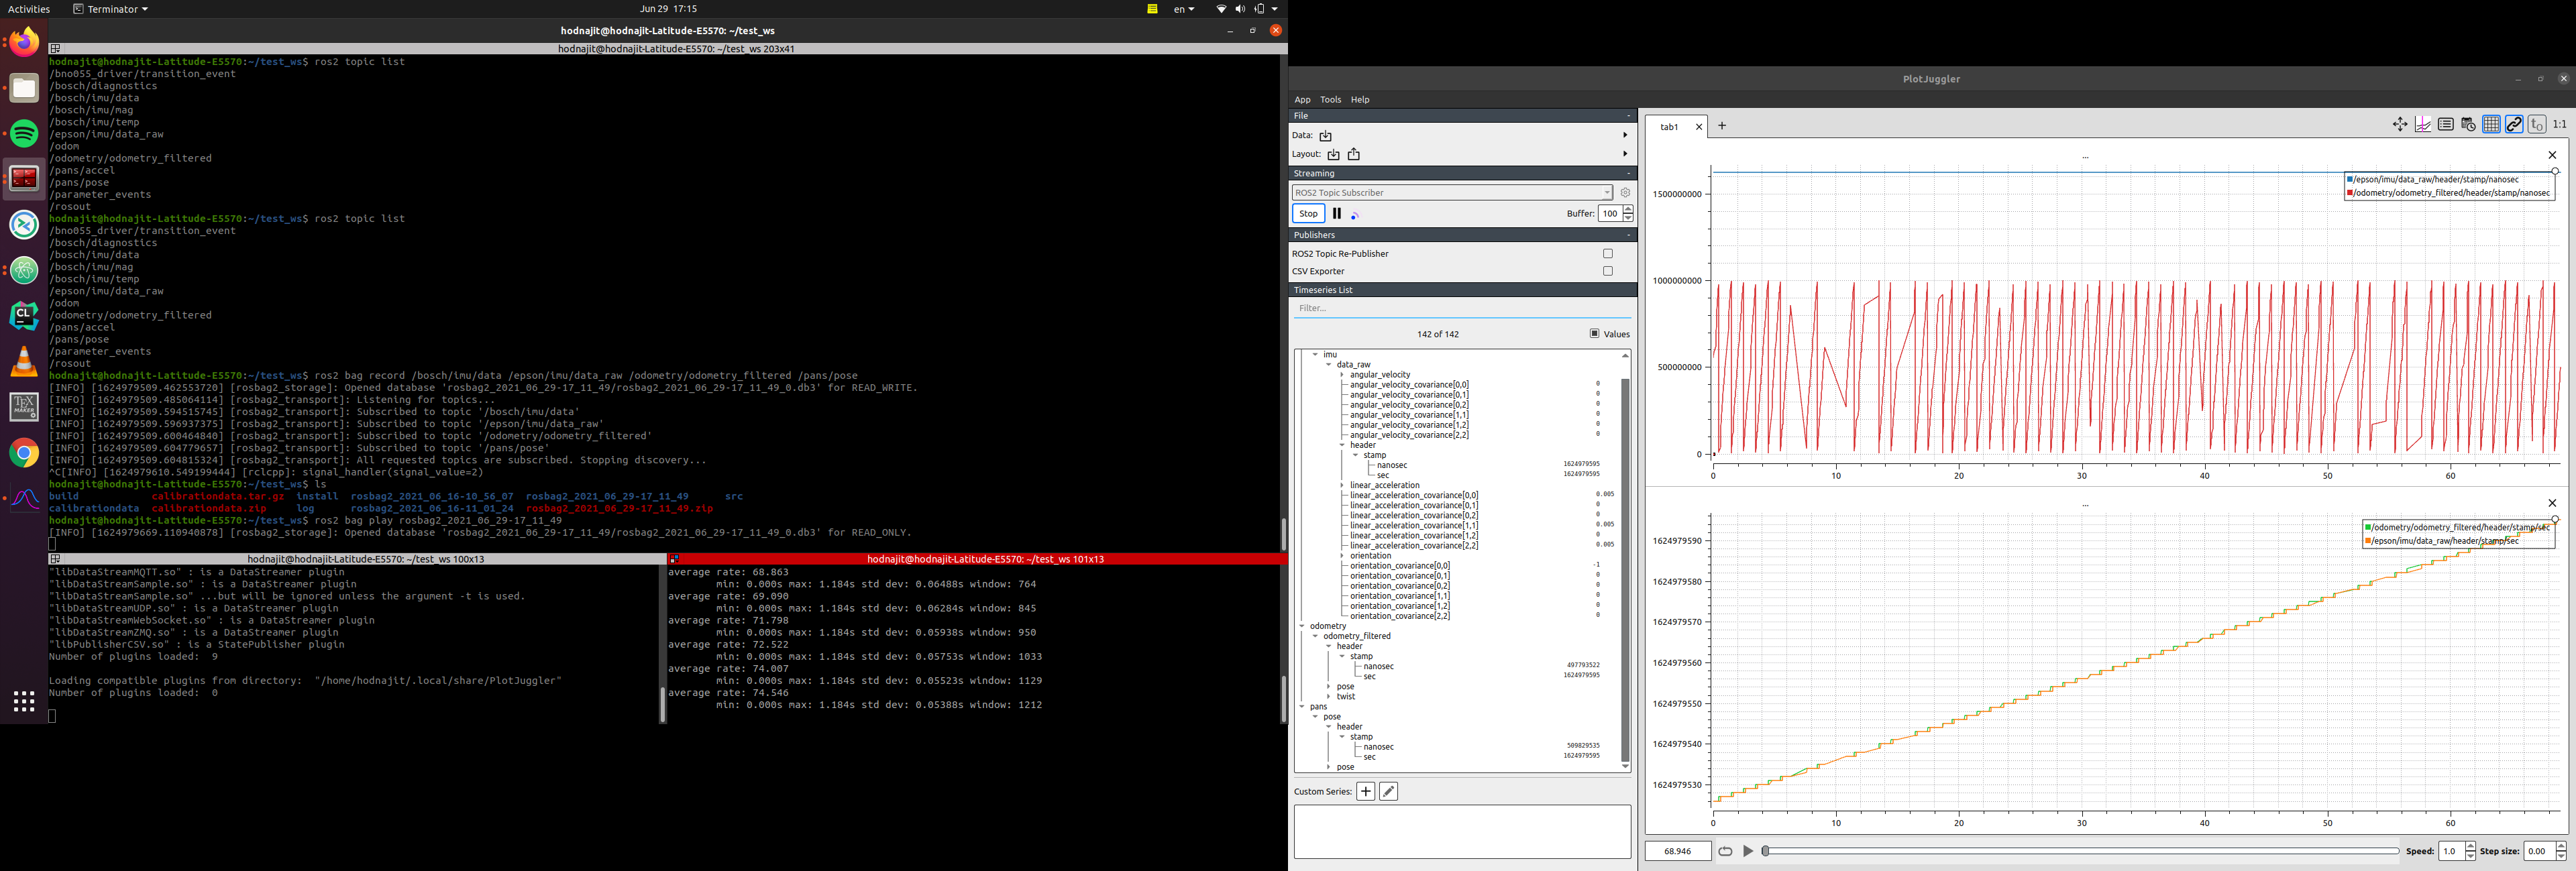Enable the ROS2 Topic Re-Publisher checkbox

[x=1608, y=253]
